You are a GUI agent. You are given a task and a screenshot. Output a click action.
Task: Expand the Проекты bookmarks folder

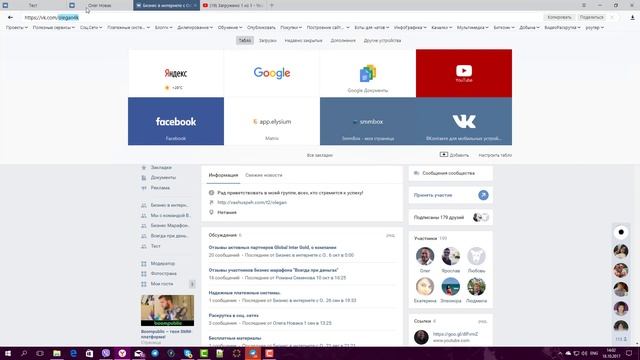[17, 27]
